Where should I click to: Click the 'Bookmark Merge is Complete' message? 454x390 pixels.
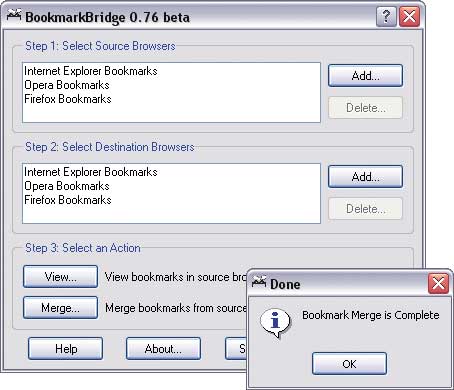click(x=371, y=315)
